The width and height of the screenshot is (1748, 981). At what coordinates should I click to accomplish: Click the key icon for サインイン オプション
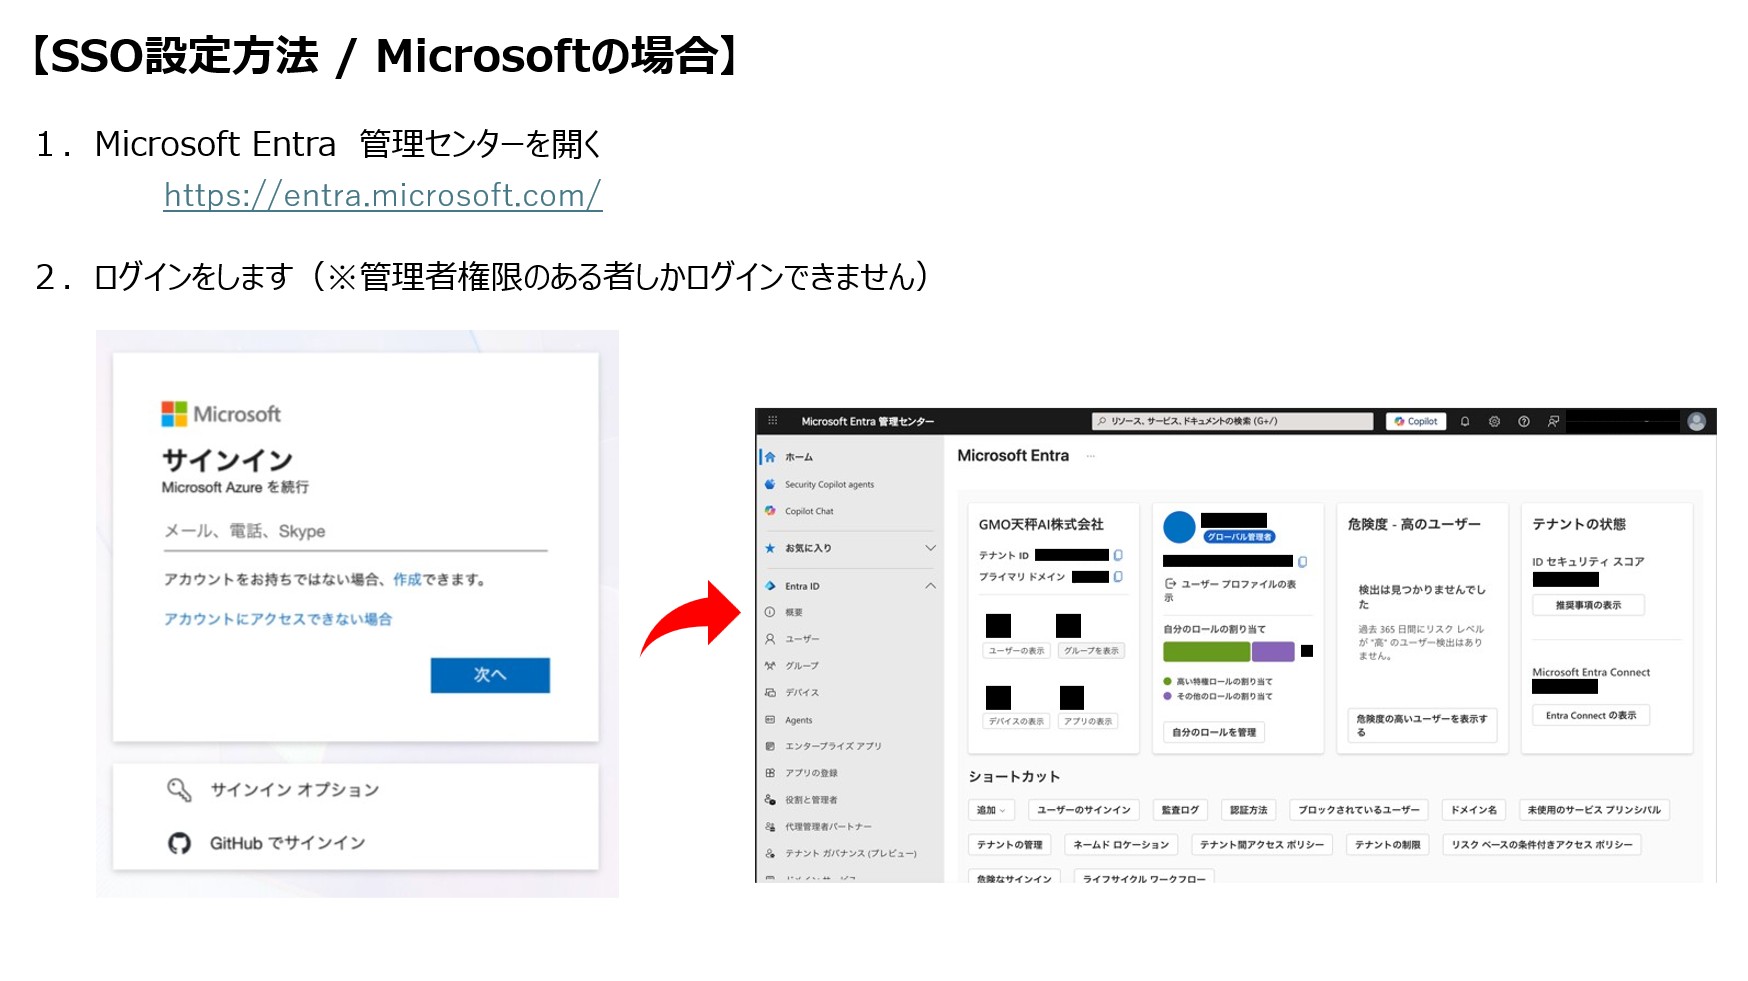(x=179, y=790)
